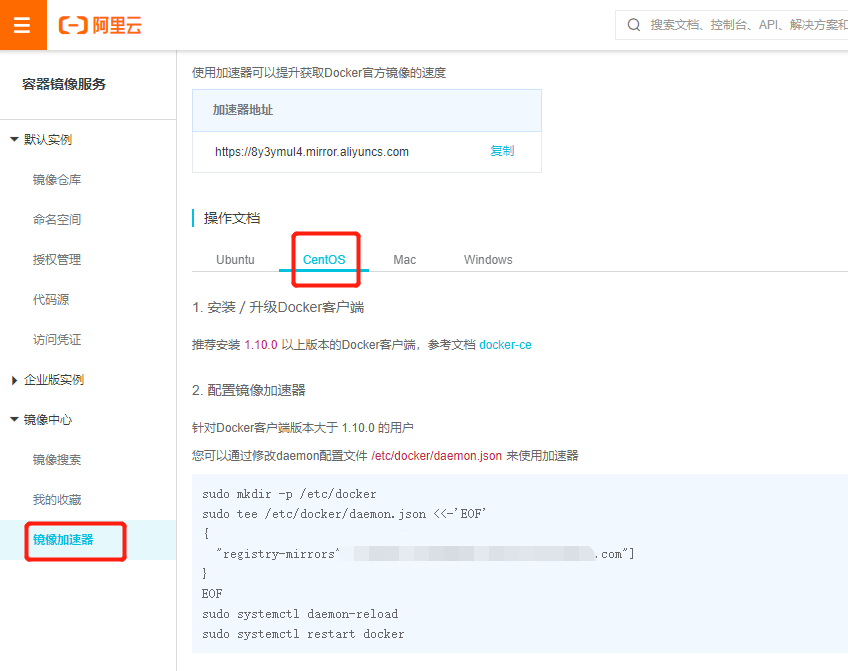Open the orange hamburger menu
848x671 pixels.
23,25
